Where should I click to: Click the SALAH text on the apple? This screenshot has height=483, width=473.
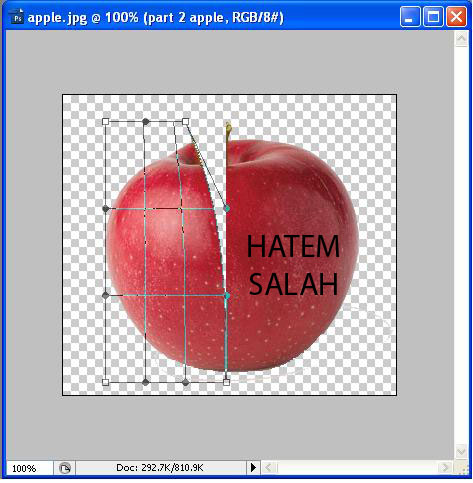293,284
